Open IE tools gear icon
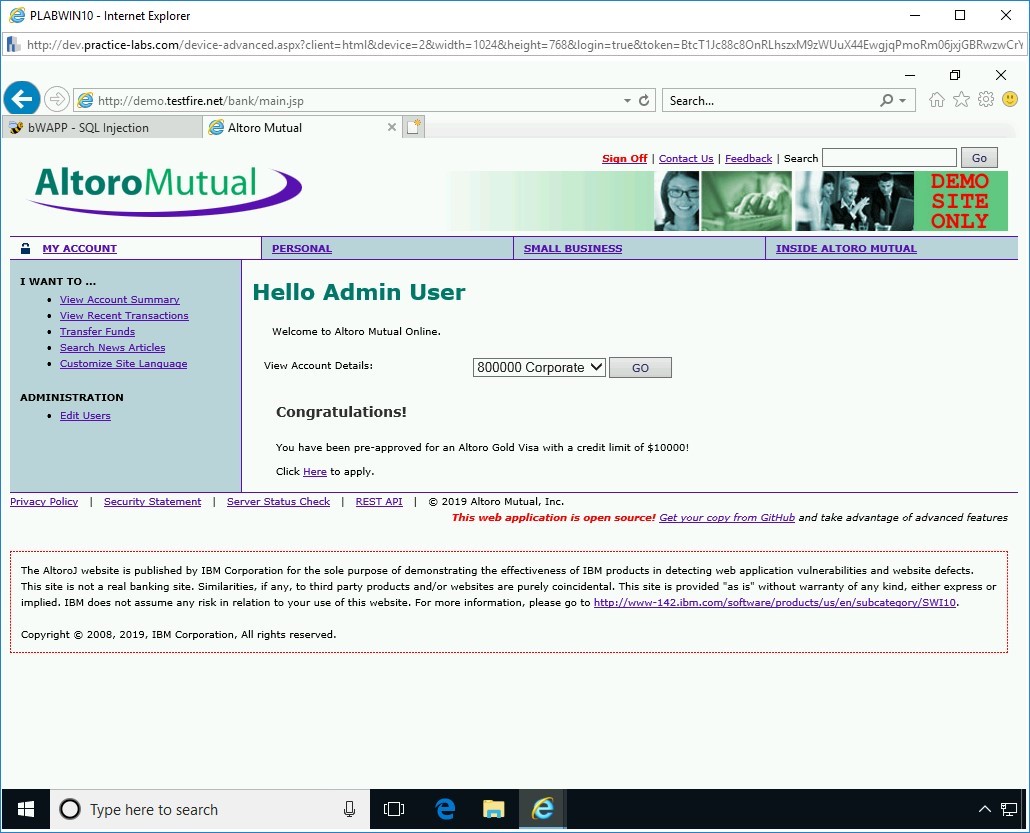The height and width of the screenshot is (833, 1030). (986, 100)
